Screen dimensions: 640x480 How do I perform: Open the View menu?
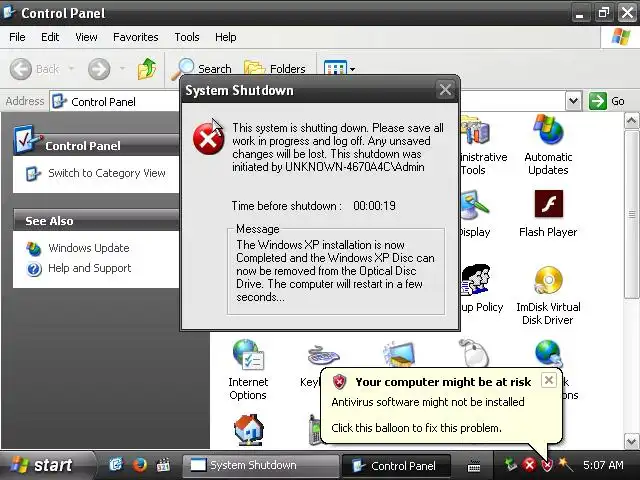[x=86, y=37]
